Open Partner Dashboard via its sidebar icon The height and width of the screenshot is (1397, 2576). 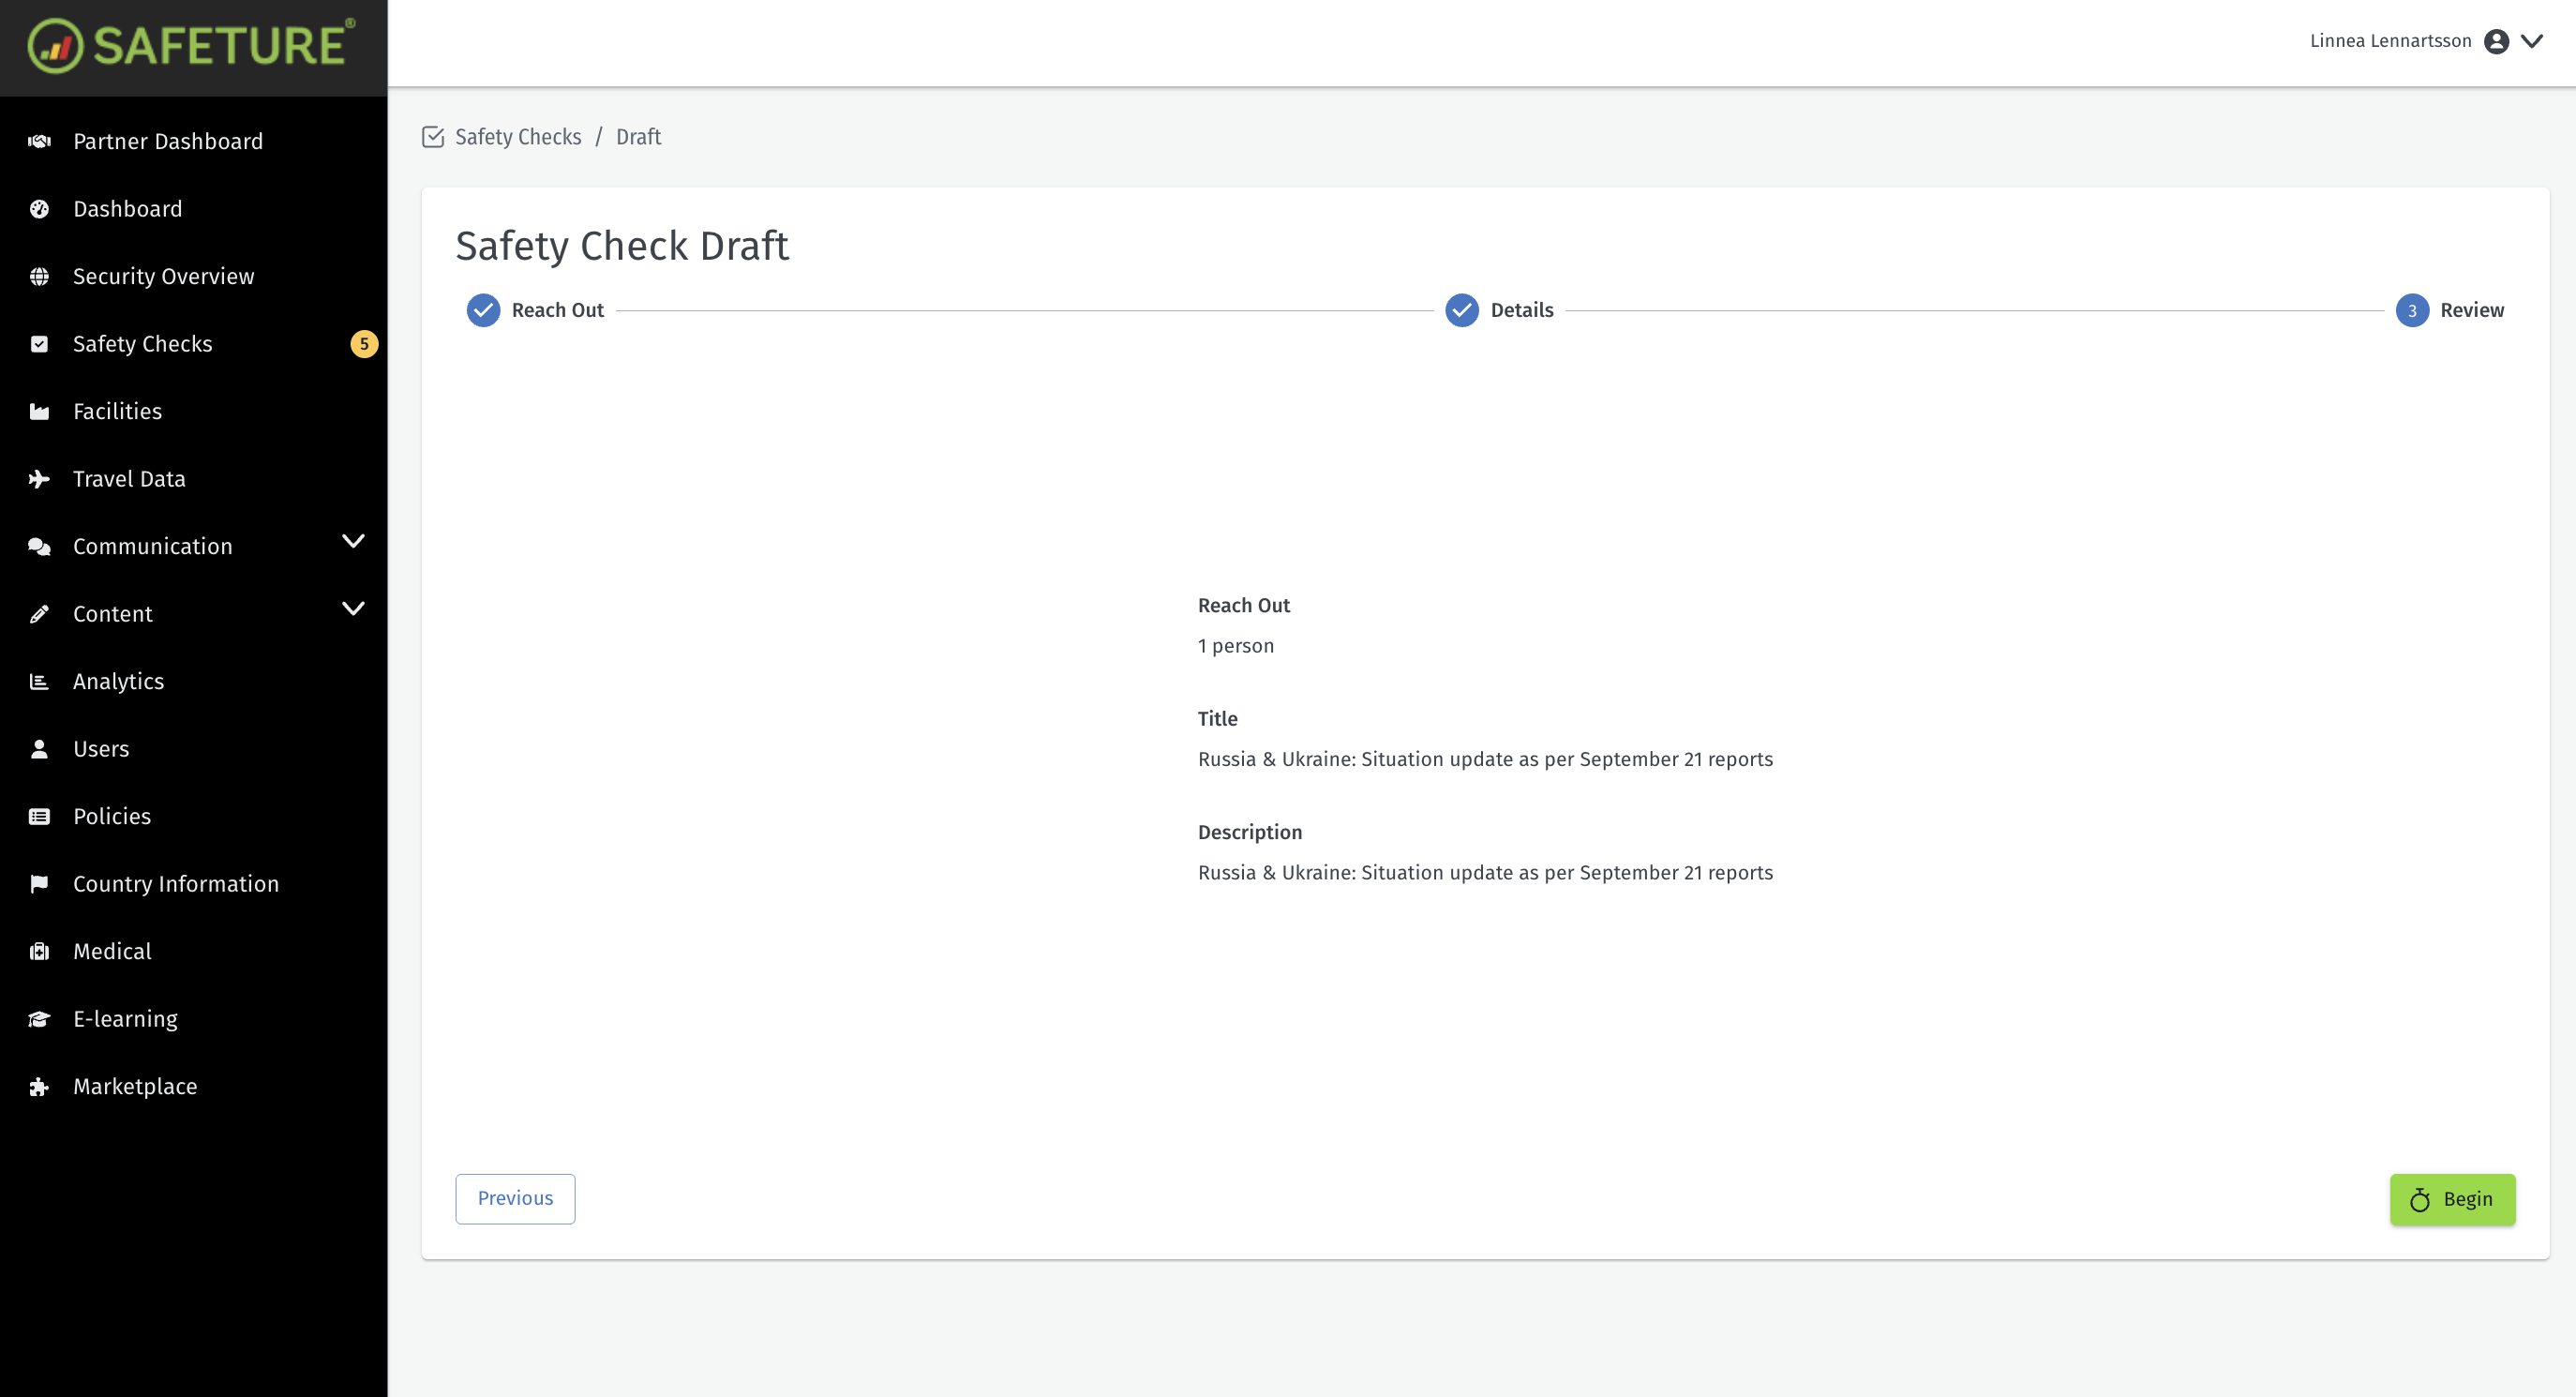39,141
